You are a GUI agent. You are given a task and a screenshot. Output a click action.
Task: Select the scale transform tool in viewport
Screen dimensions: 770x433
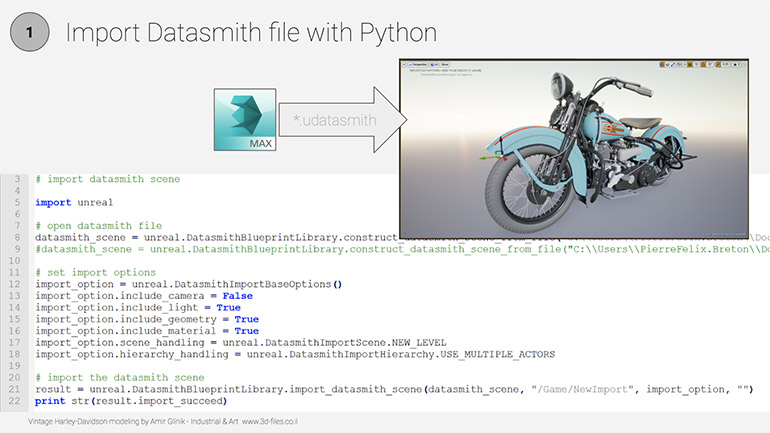673,67
